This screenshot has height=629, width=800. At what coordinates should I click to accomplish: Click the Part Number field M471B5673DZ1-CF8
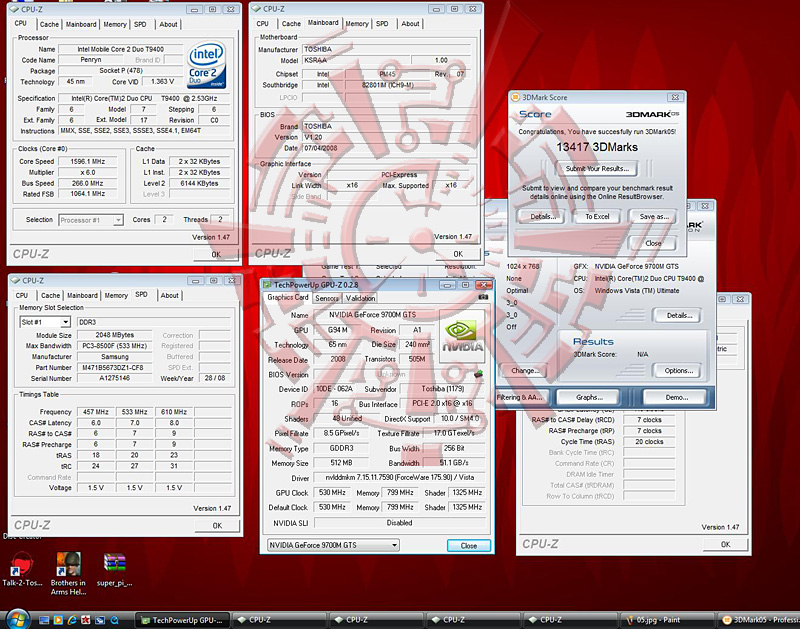pos(113,367)
